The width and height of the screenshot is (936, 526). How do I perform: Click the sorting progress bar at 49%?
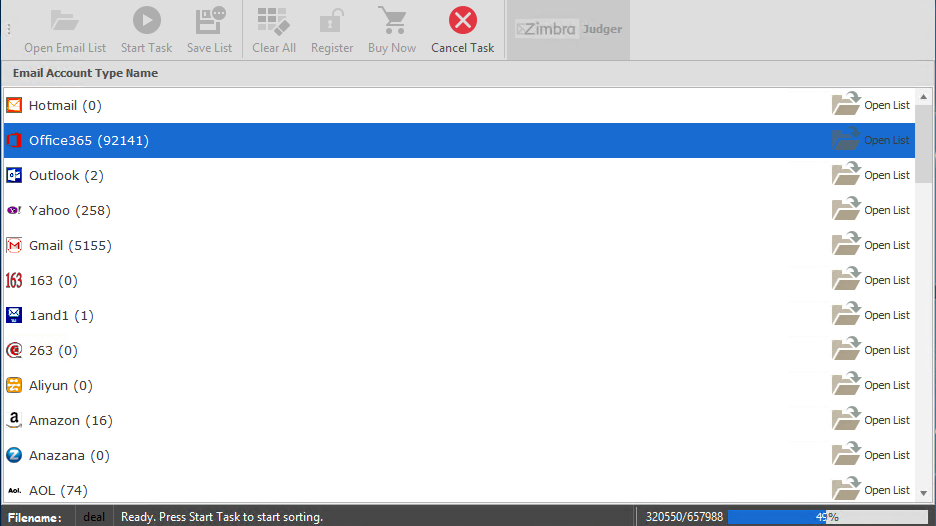827,517
